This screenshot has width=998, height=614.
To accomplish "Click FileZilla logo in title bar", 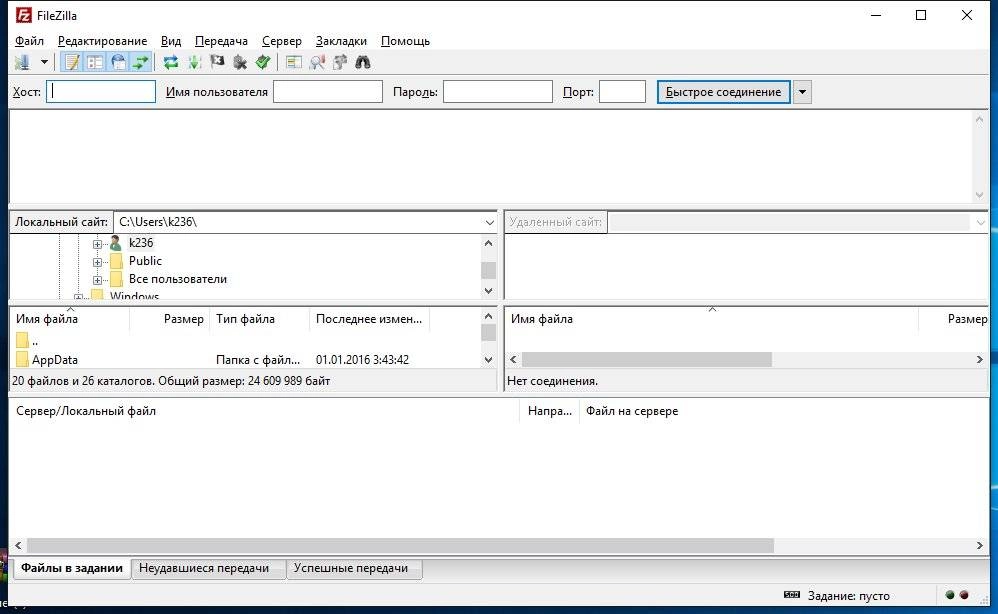I will tap(24, 15).
